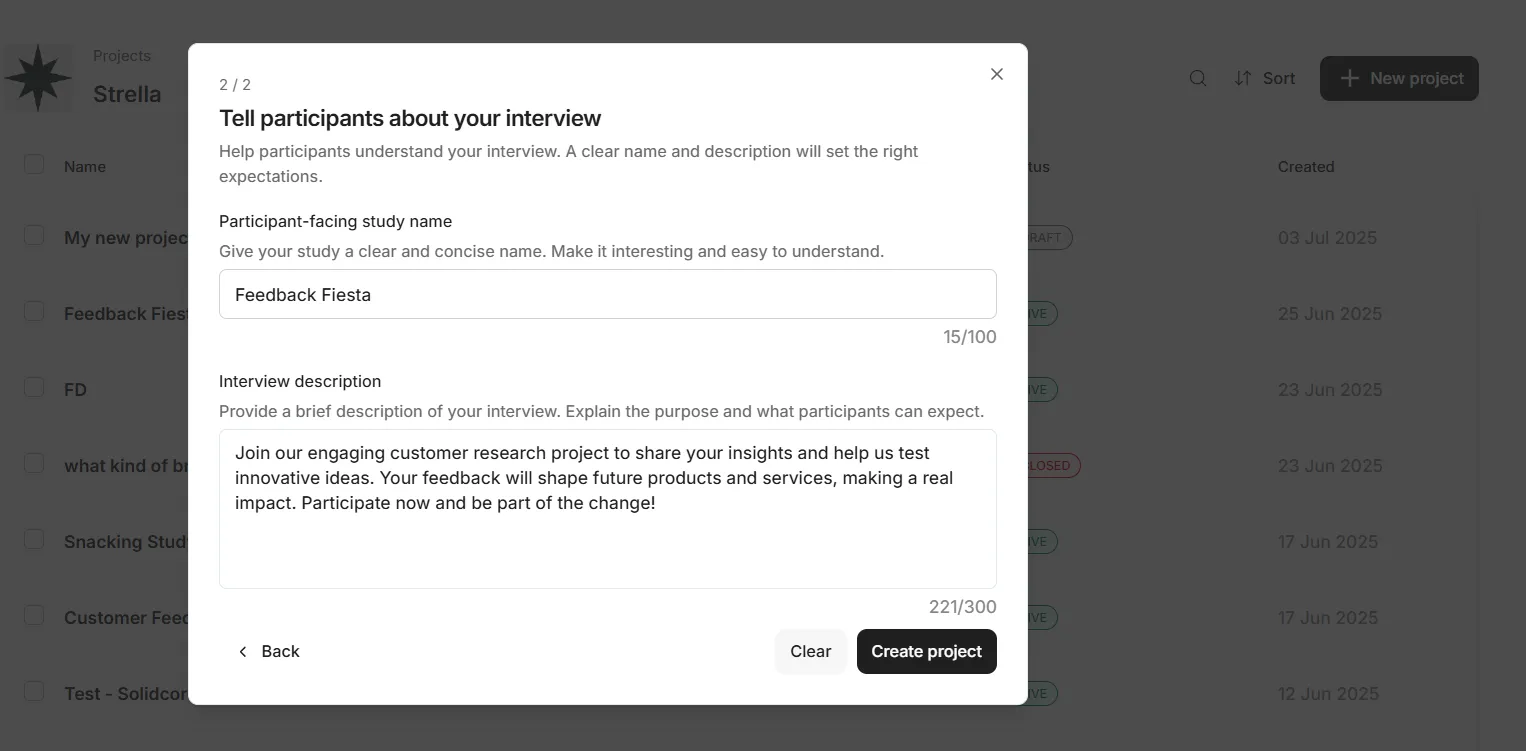Check the Test - Solidcore row checkbox
This screenshot has height=751, width=1526.
pyautogui.click(x=34, y=691)
